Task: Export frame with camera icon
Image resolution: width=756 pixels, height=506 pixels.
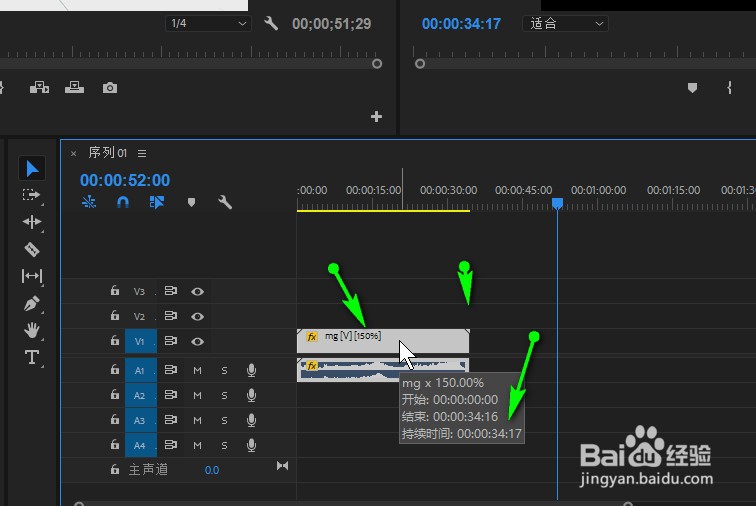Action: (110, 88)
